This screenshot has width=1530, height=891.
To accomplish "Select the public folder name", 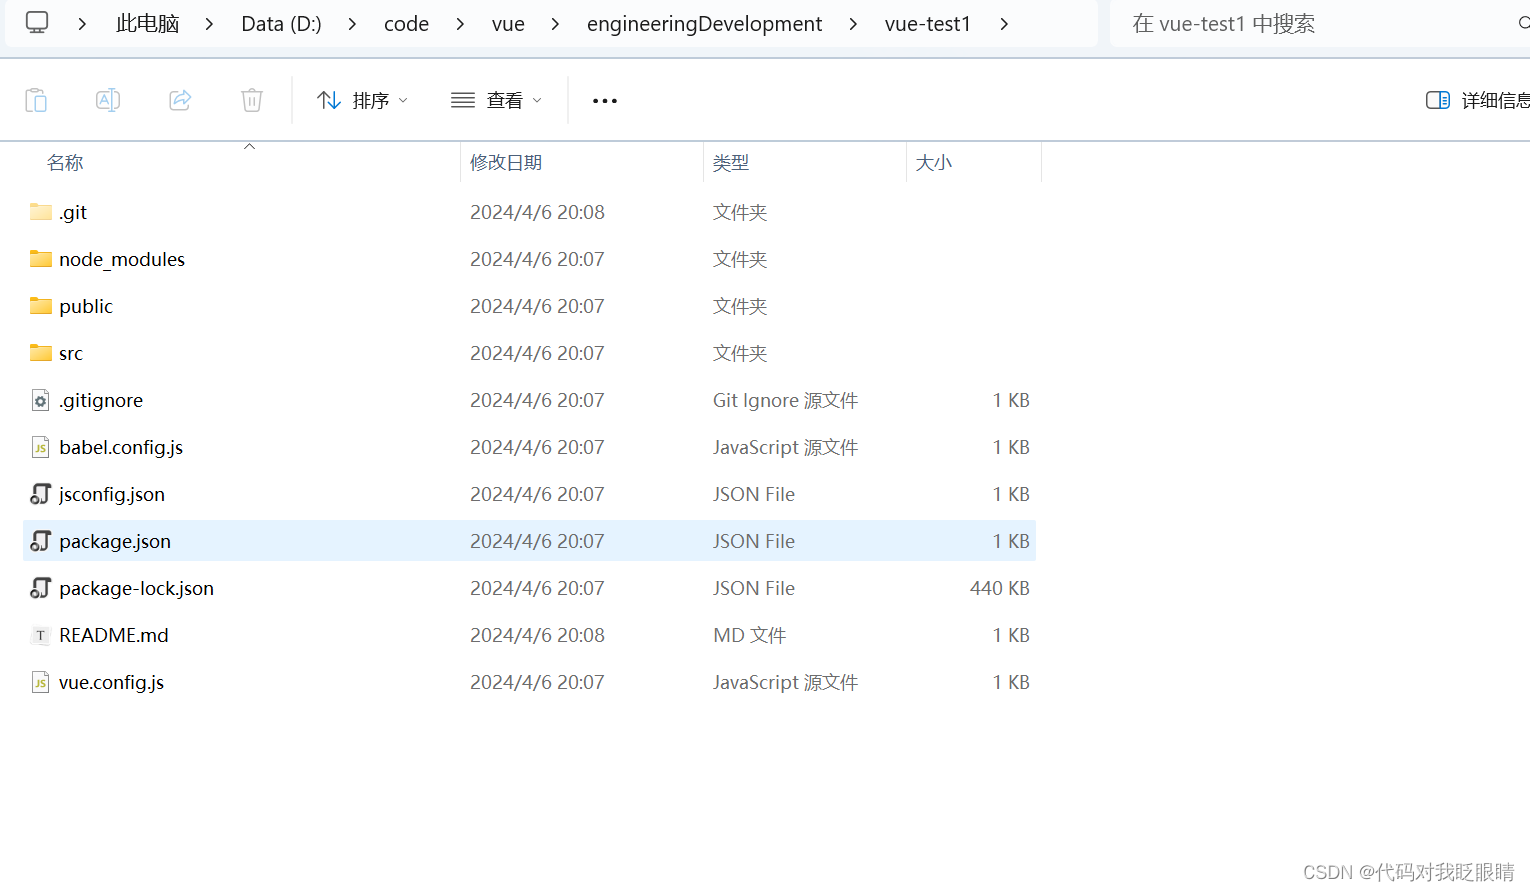I will [x=86, y=306].
